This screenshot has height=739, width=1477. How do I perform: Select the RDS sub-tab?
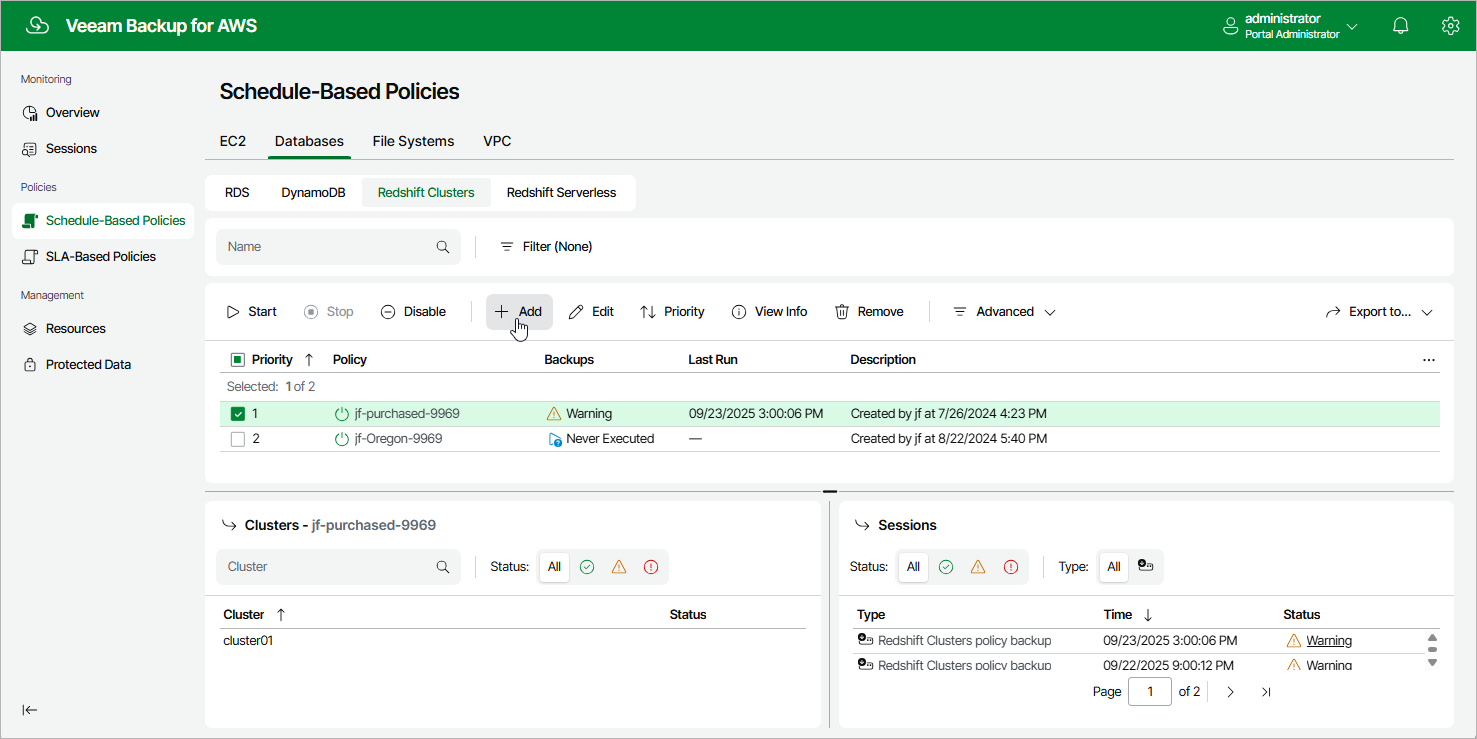tap(237, 193)
